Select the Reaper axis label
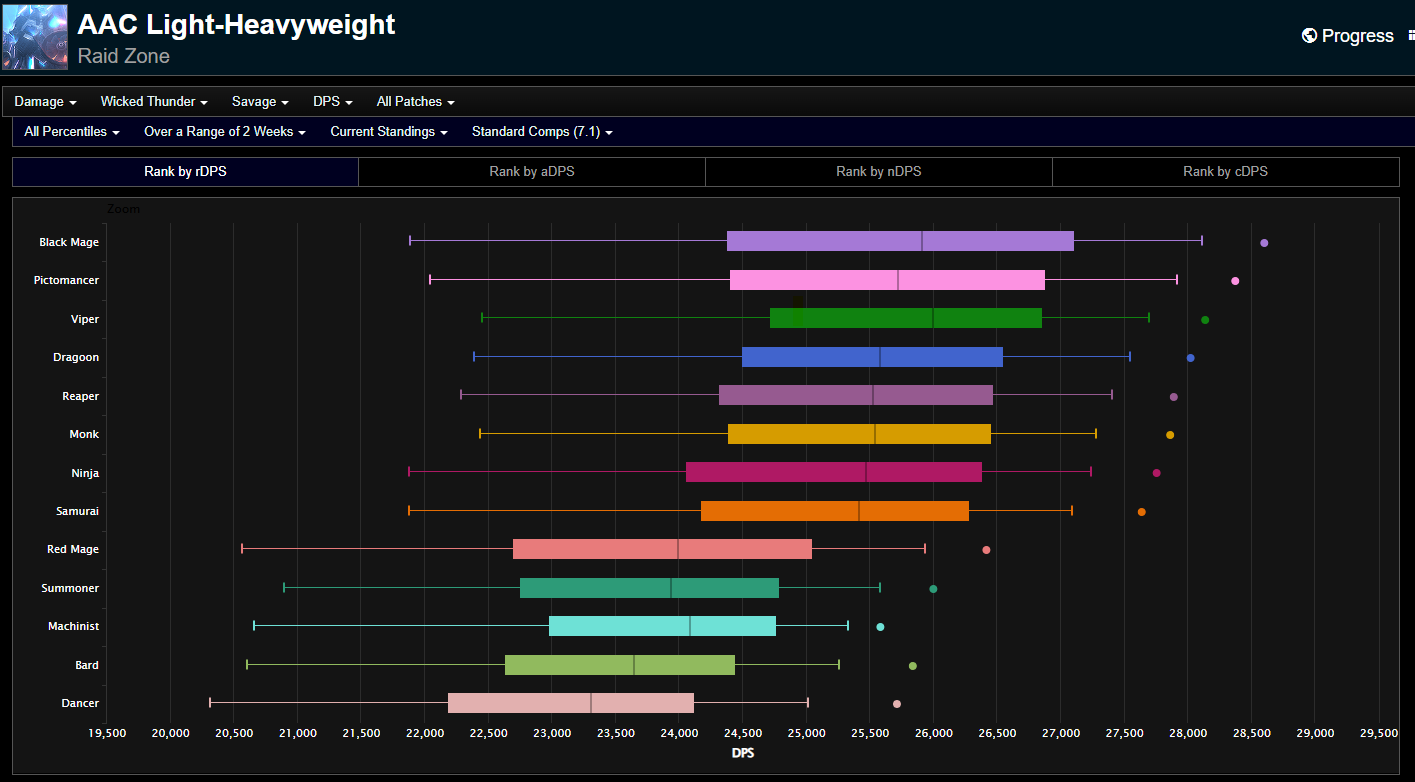Viewport: 1415px width, 782px height. click(x=81, y=396)
